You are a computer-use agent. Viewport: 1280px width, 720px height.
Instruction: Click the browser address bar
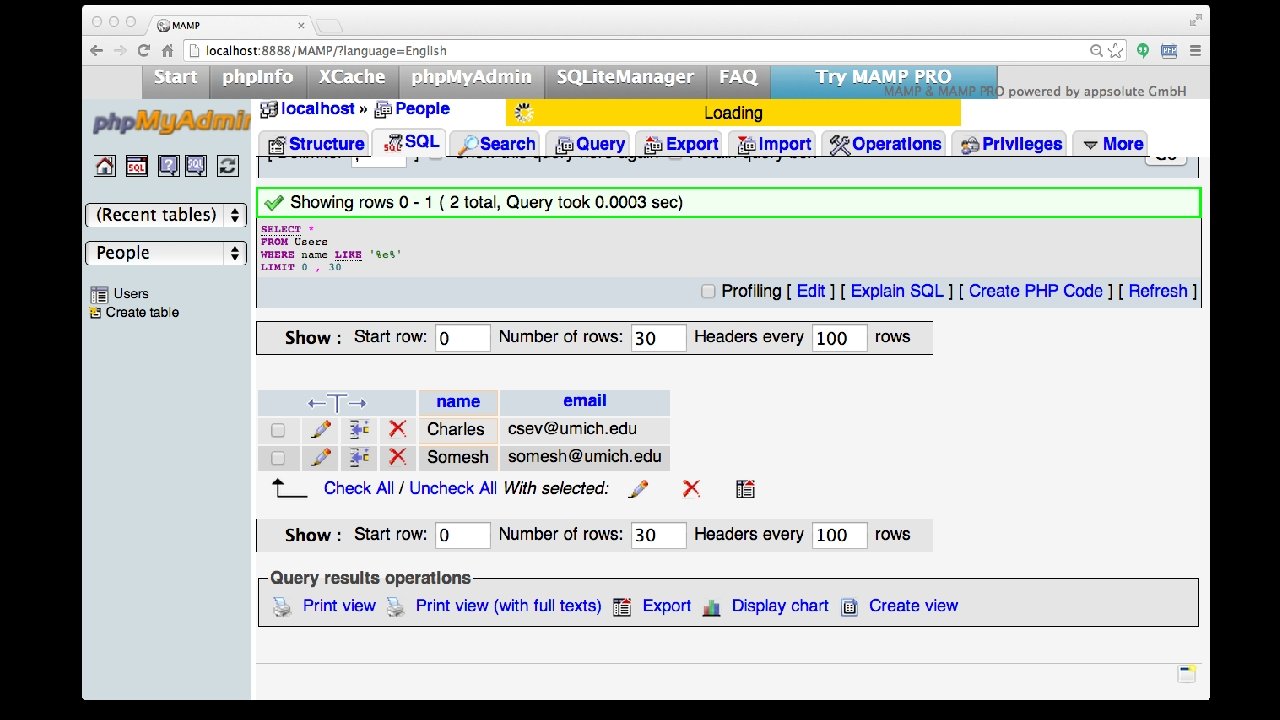645,50
